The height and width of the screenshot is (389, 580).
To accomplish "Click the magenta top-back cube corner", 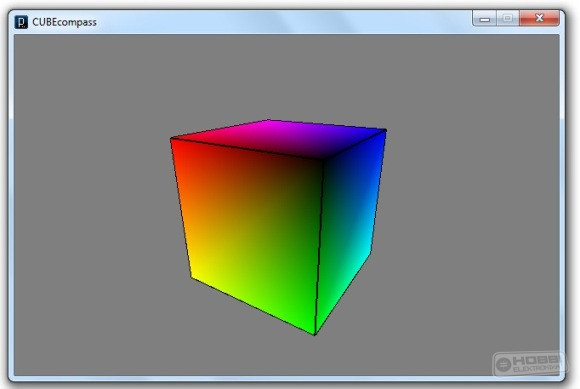I will (x=268, y=121).
